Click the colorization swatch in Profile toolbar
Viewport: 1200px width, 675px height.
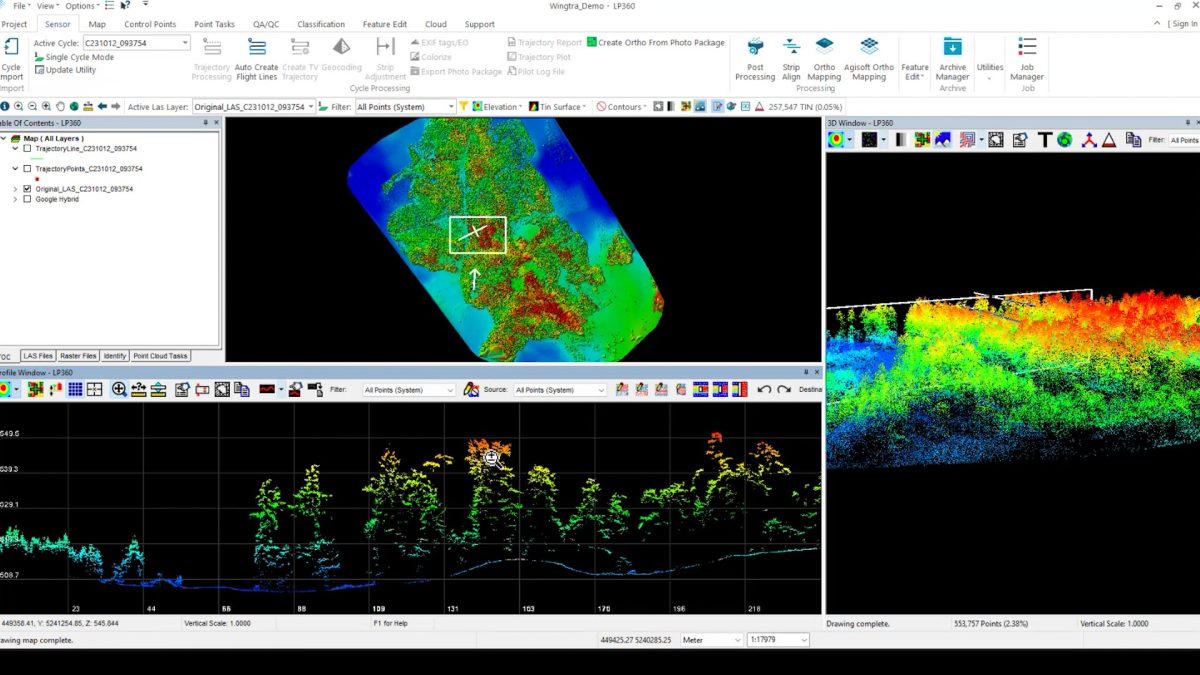(x=266, y=389)
